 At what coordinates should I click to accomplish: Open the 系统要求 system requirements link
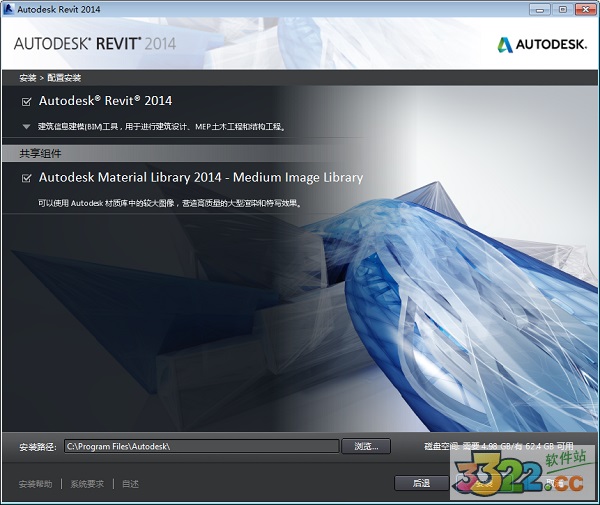(87, 484)
